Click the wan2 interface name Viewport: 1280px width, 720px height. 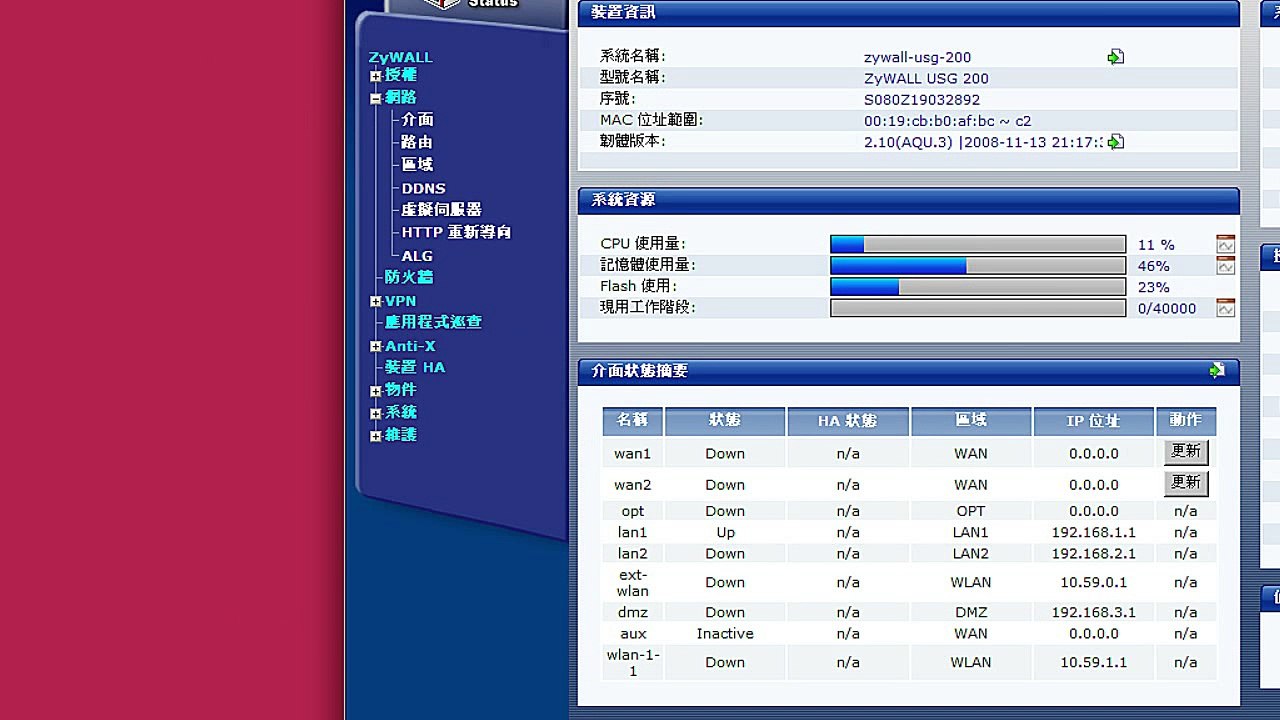(x=633, y=485)
